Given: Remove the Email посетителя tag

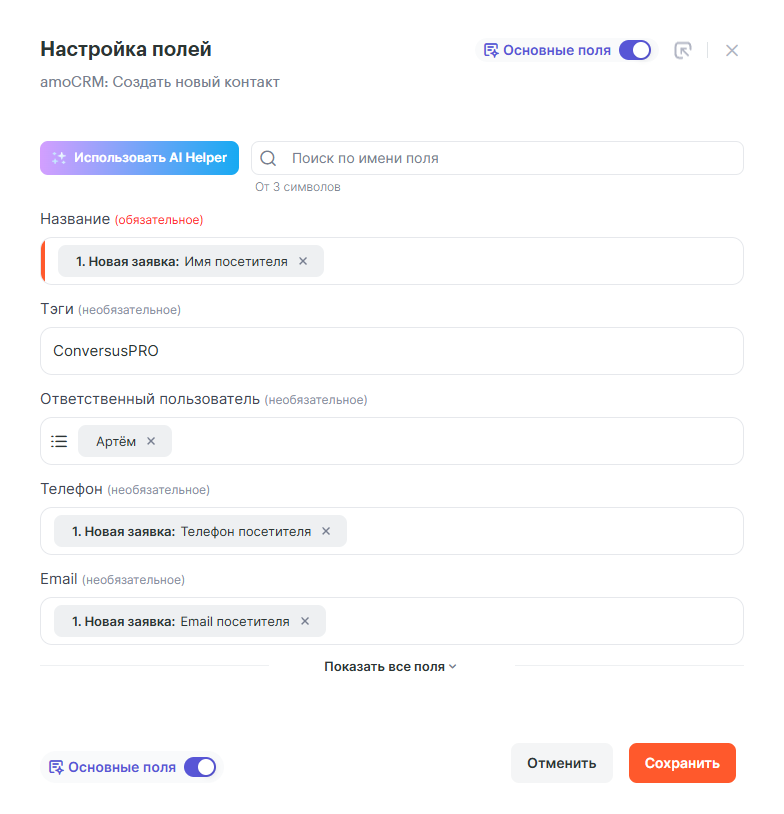Looking at the screenshot, I should 305,621.
